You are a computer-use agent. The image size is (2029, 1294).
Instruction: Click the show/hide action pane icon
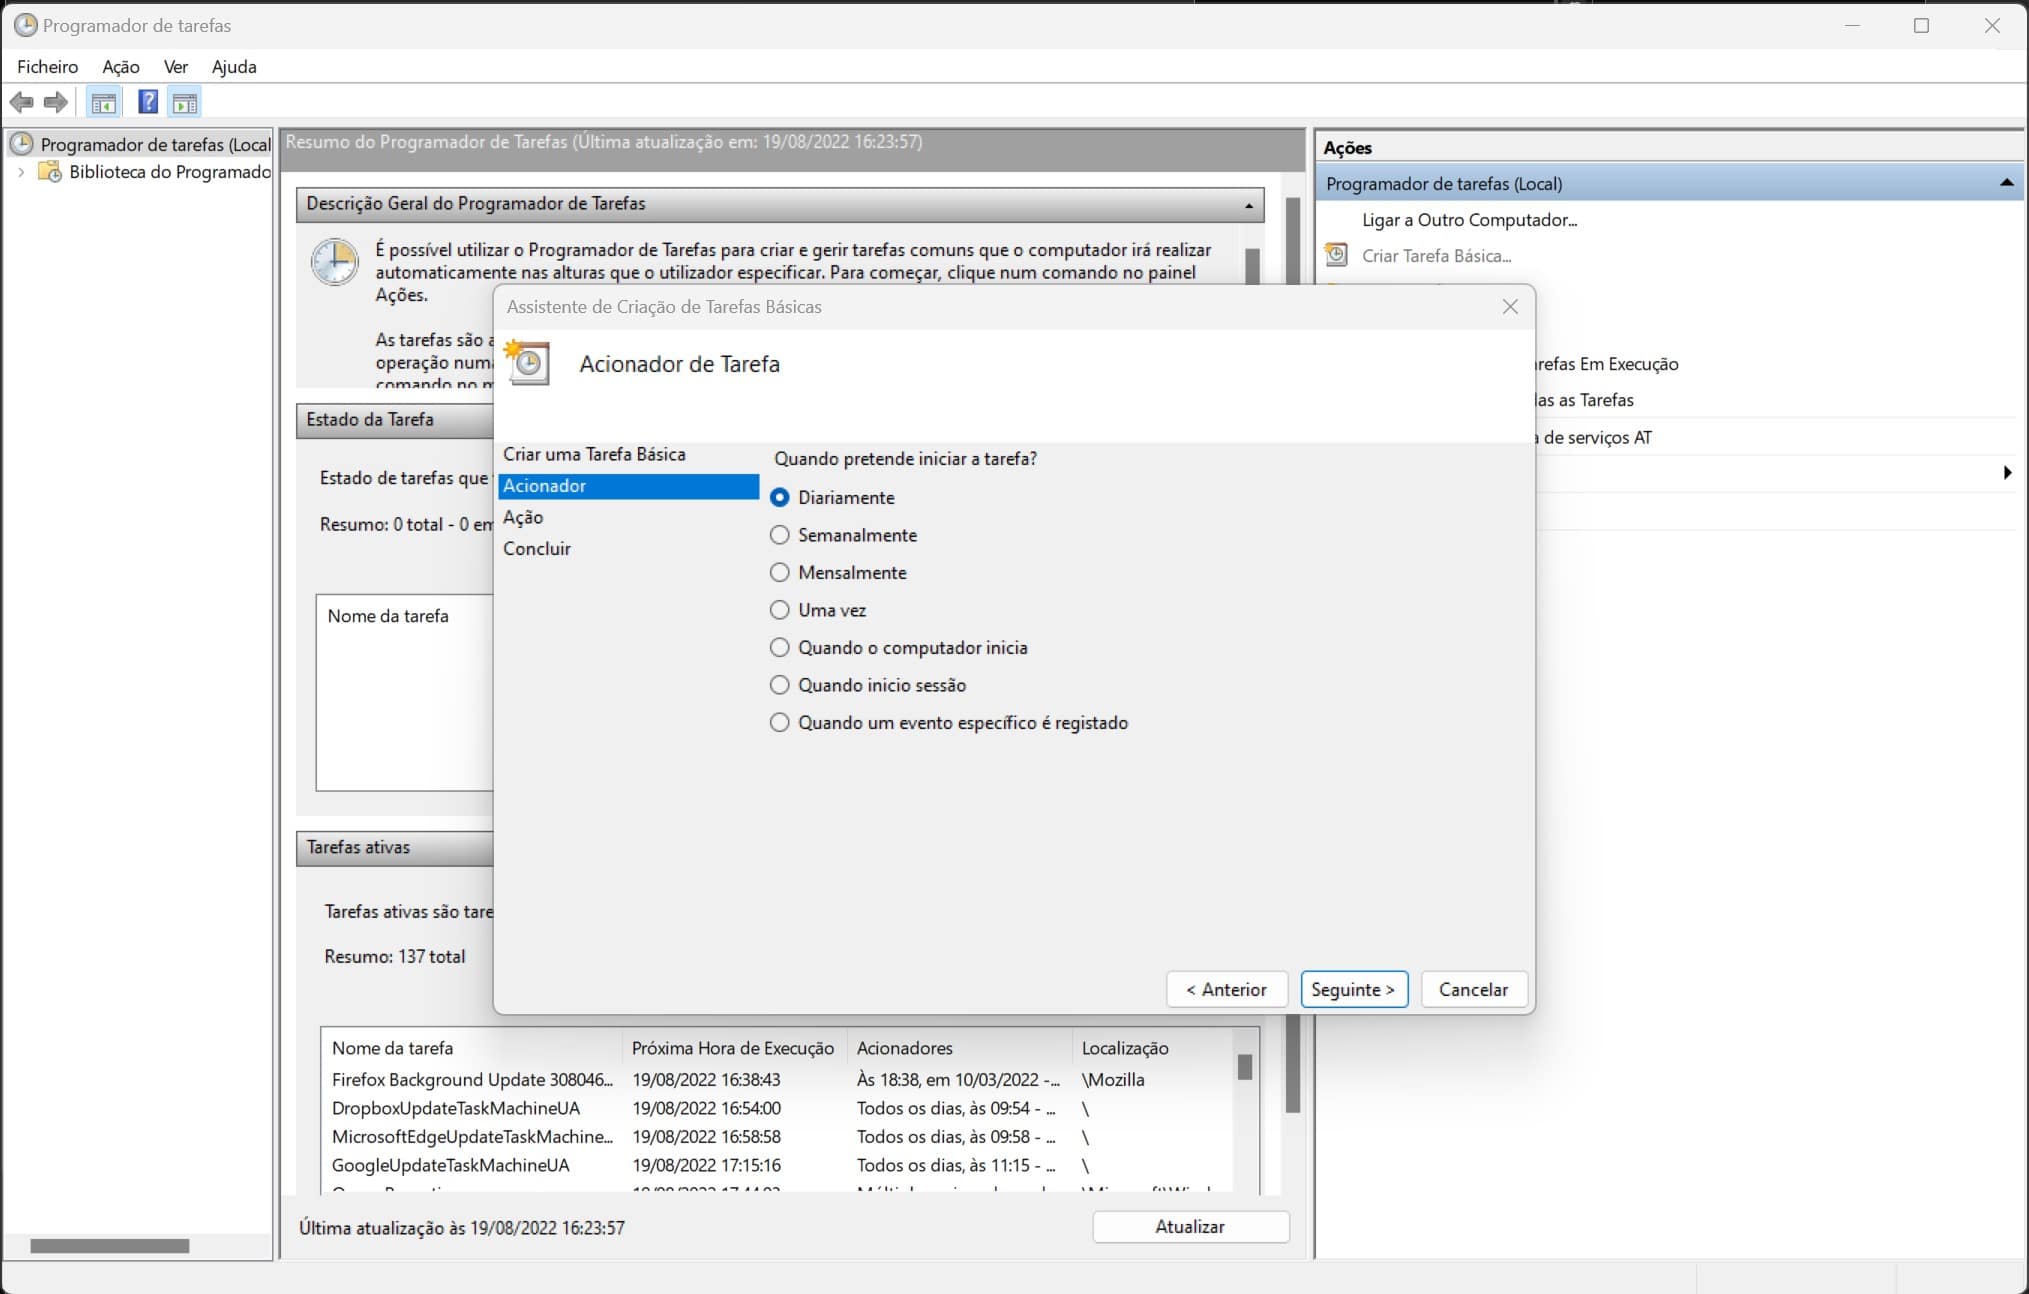coord(185,102)
